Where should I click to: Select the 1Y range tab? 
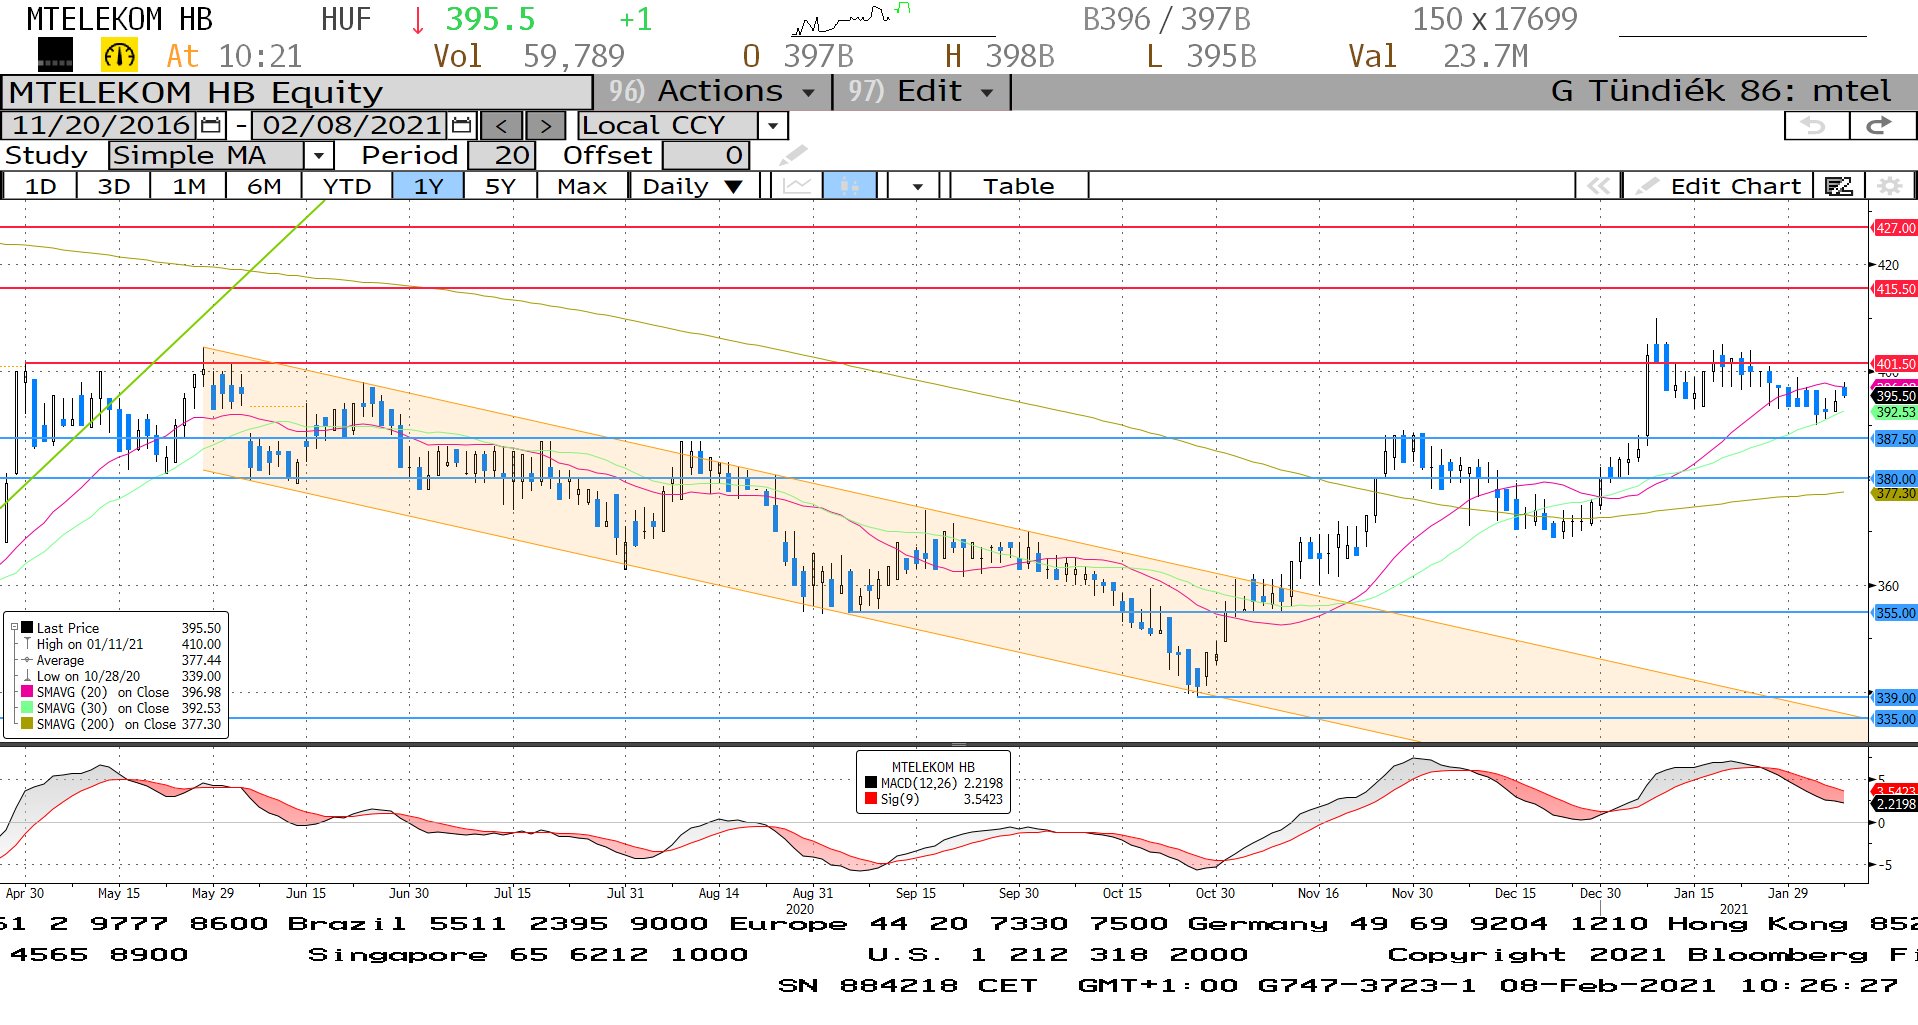[428, 186]
